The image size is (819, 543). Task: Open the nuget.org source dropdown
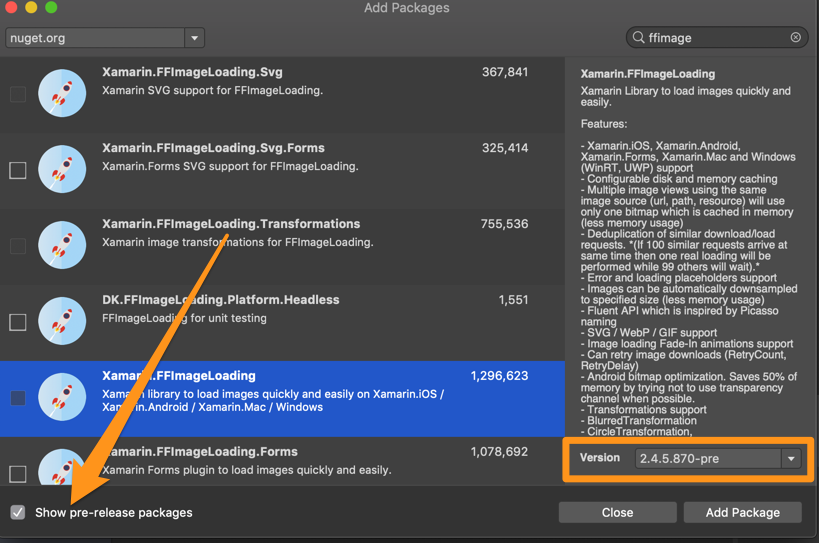pos(194,38)
